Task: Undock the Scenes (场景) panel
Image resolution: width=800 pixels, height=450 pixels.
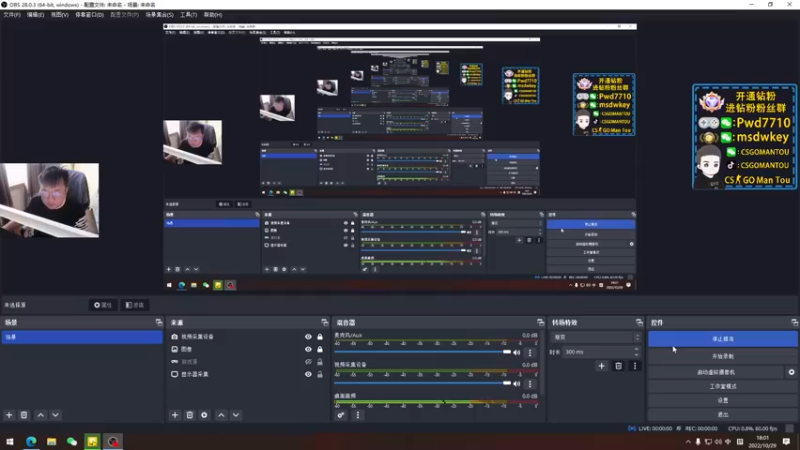Action: pyautogui.click(x=159, y=322)
